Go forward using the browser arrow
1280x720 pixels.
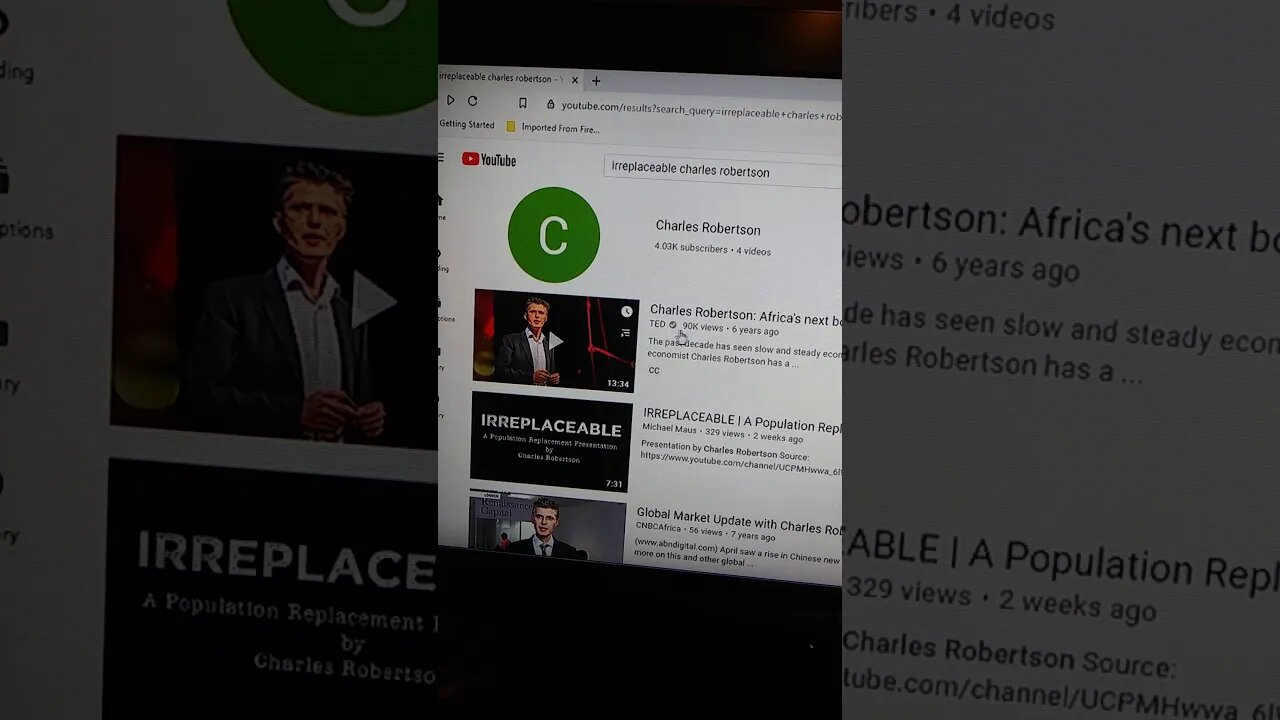click(450, 100)
